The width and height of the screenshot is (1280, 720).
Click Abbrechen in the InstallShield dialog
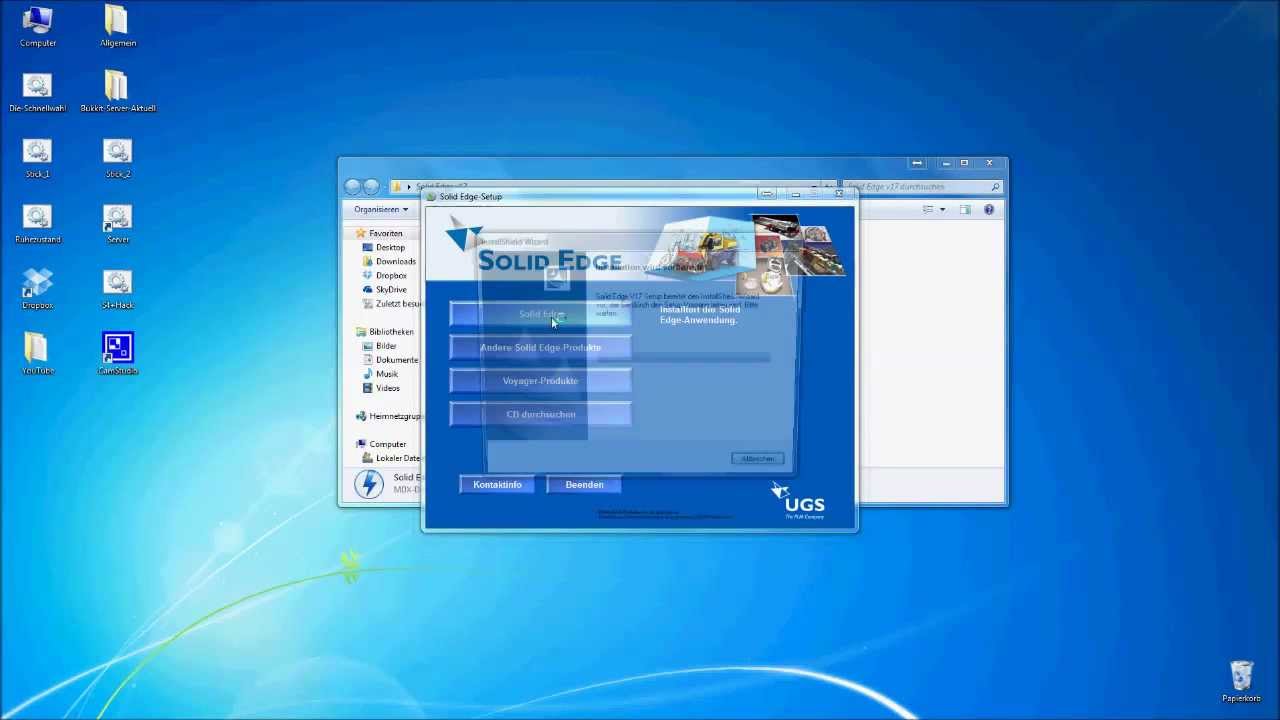click(758, 458)
